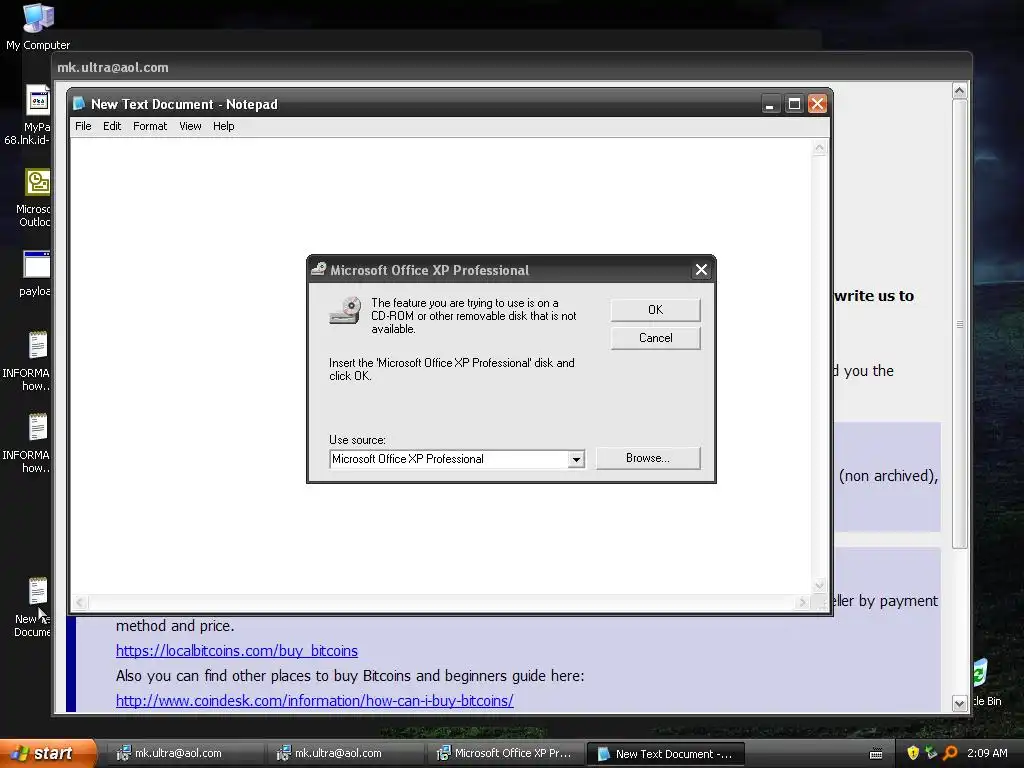1024x768 pixels.
Task: Switch to Microsoft Office XP Pr... taskbar item
Action: [506, 753]
